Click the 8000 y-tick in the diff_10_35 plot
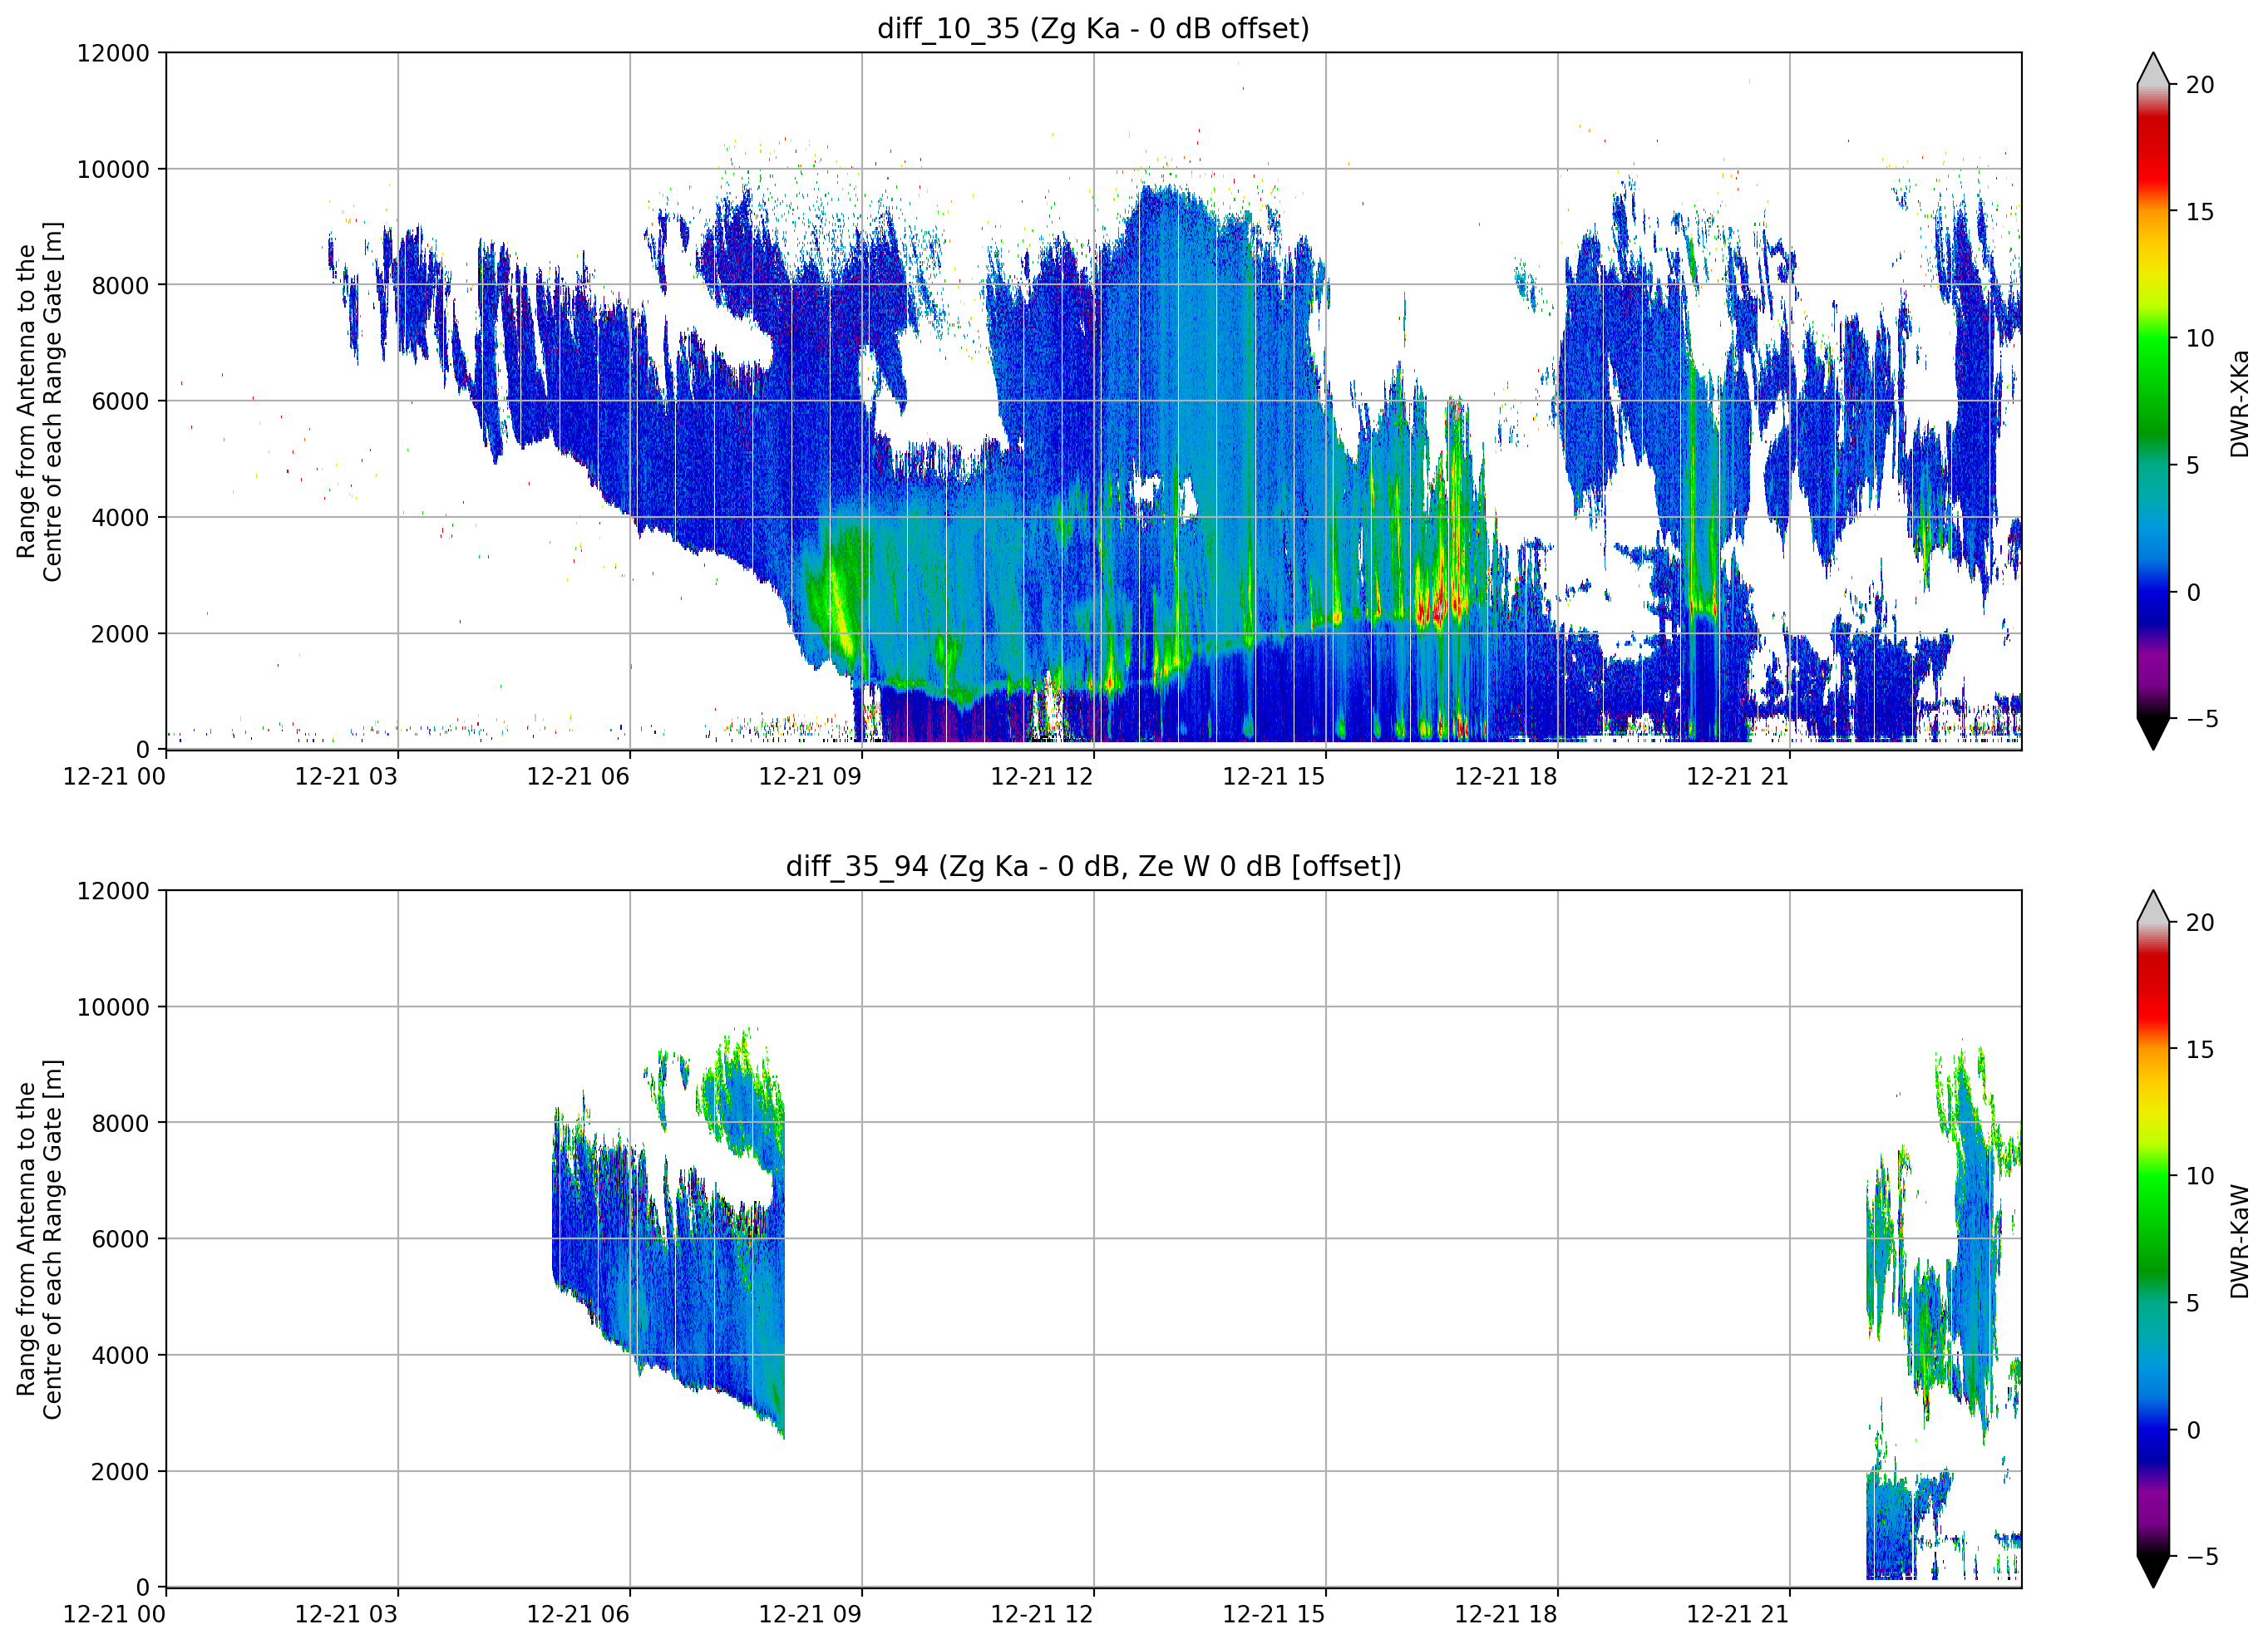2268x1644 pixels. (x=120, y=285)
